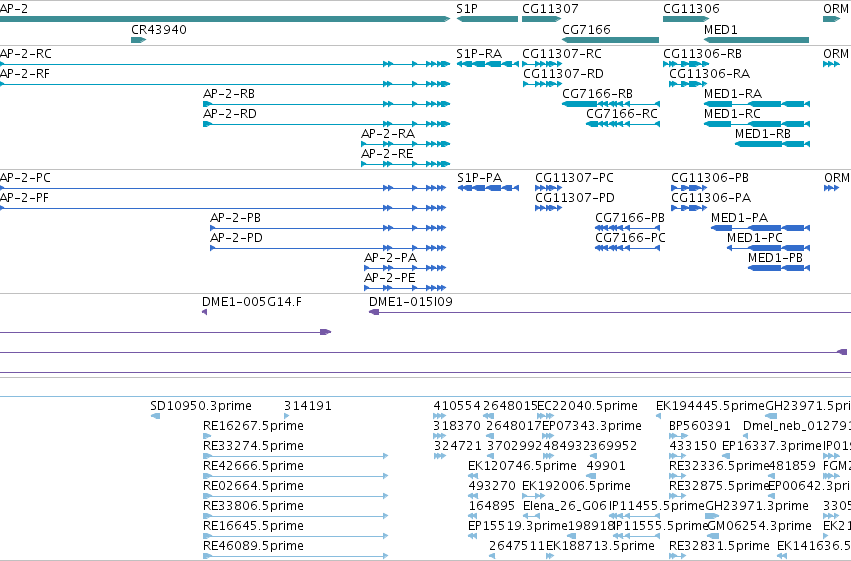Viewport: 851px width, 561px height.
Task: Open the CG11307 gene label
Action: (x=550, y=9)
